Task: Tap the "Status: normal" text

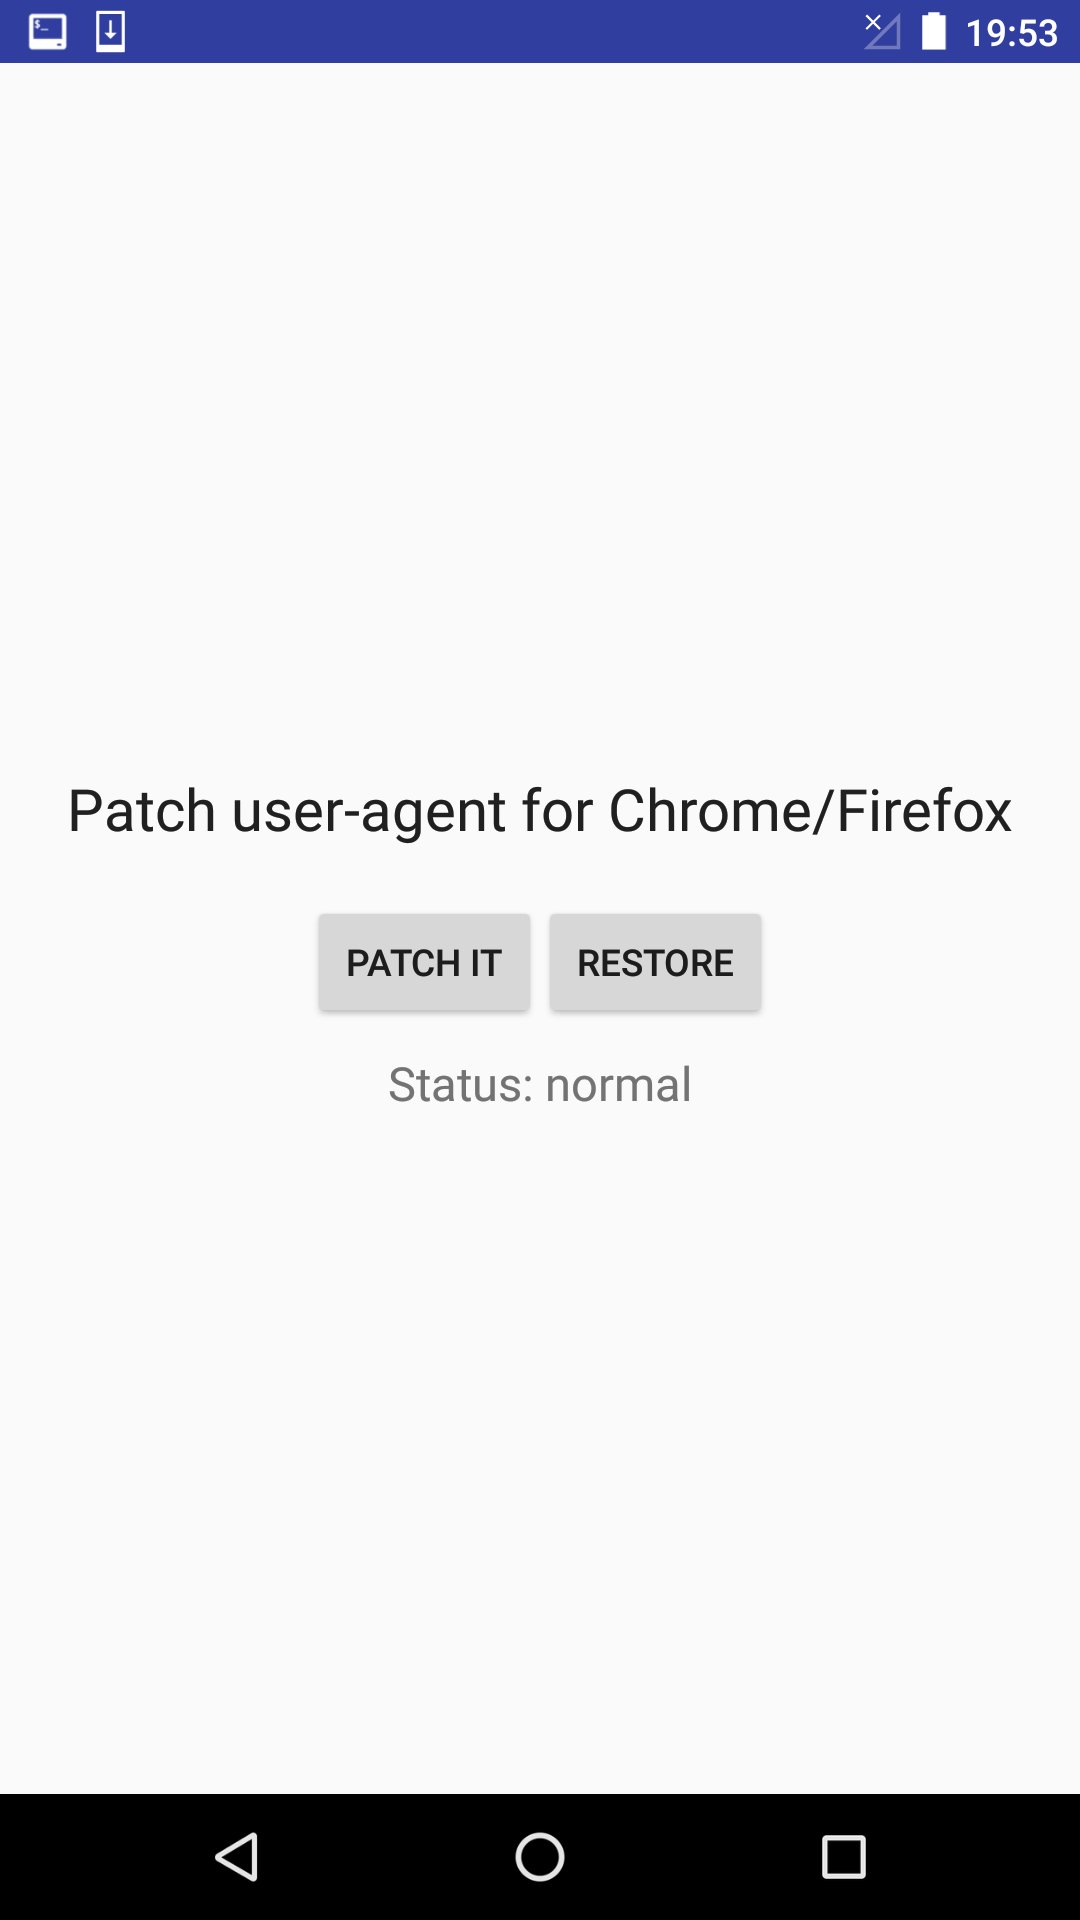Action: [540, 1084]
